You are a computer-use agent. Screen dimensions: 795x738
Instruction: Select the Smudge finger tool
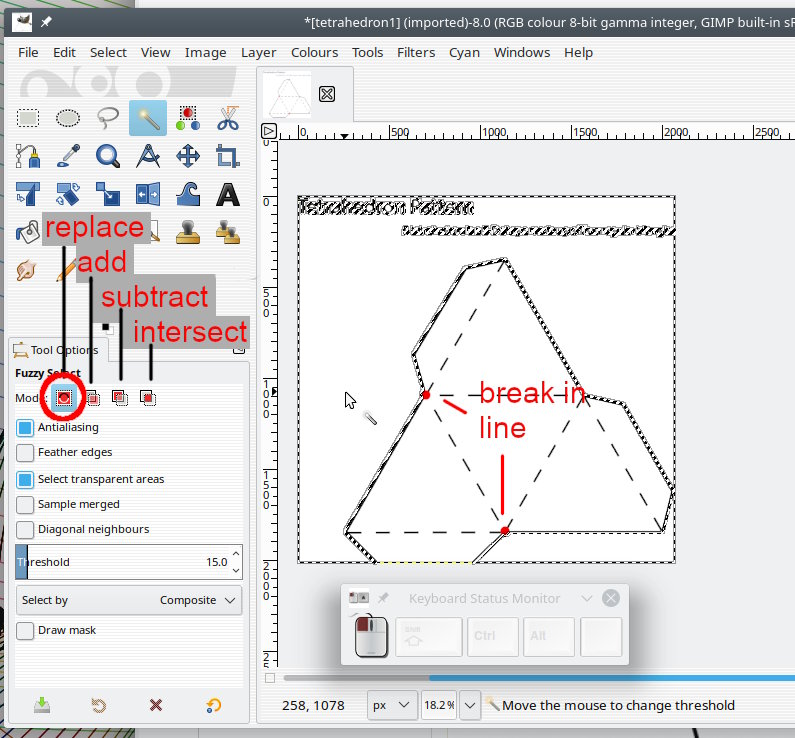(26, 270)
